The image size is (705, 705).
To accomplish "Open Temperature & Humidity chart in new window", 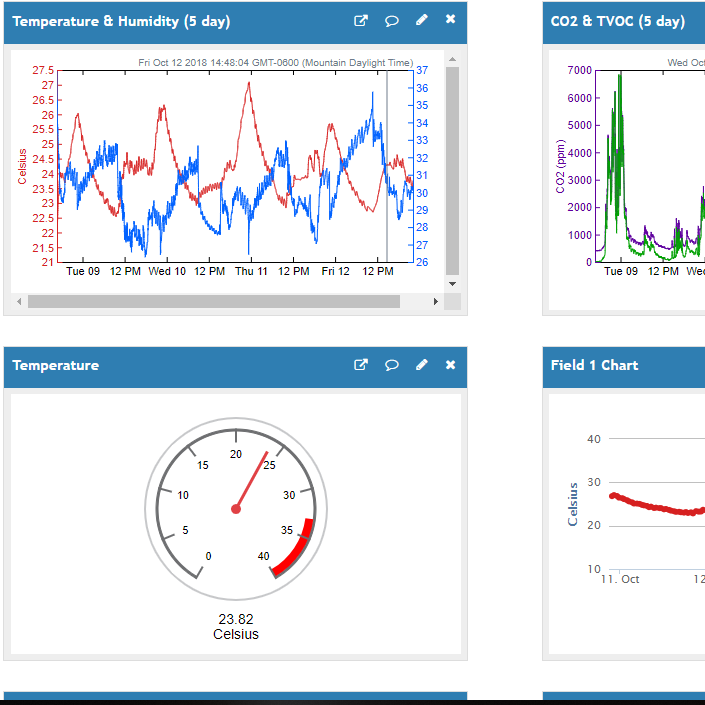I will coord(361,20).
